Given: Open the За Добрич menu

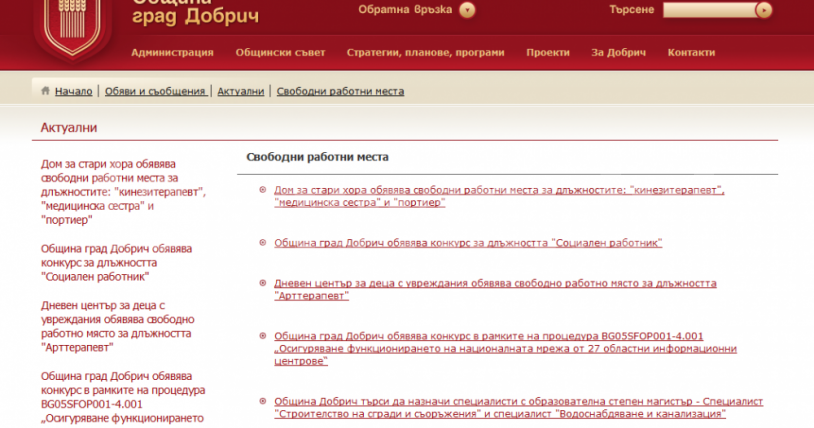Looking at the screenshot, I should (x=612, y=52).
